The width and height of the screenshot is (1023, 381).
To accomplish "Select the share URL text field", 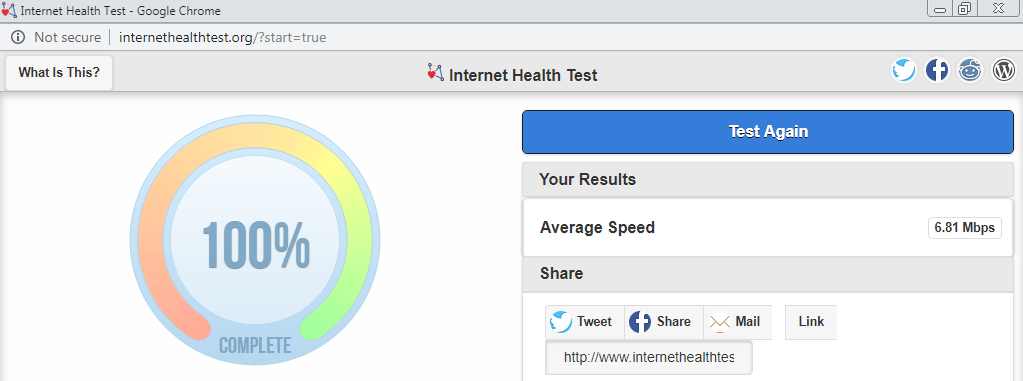I will click(x=649, y=358).
